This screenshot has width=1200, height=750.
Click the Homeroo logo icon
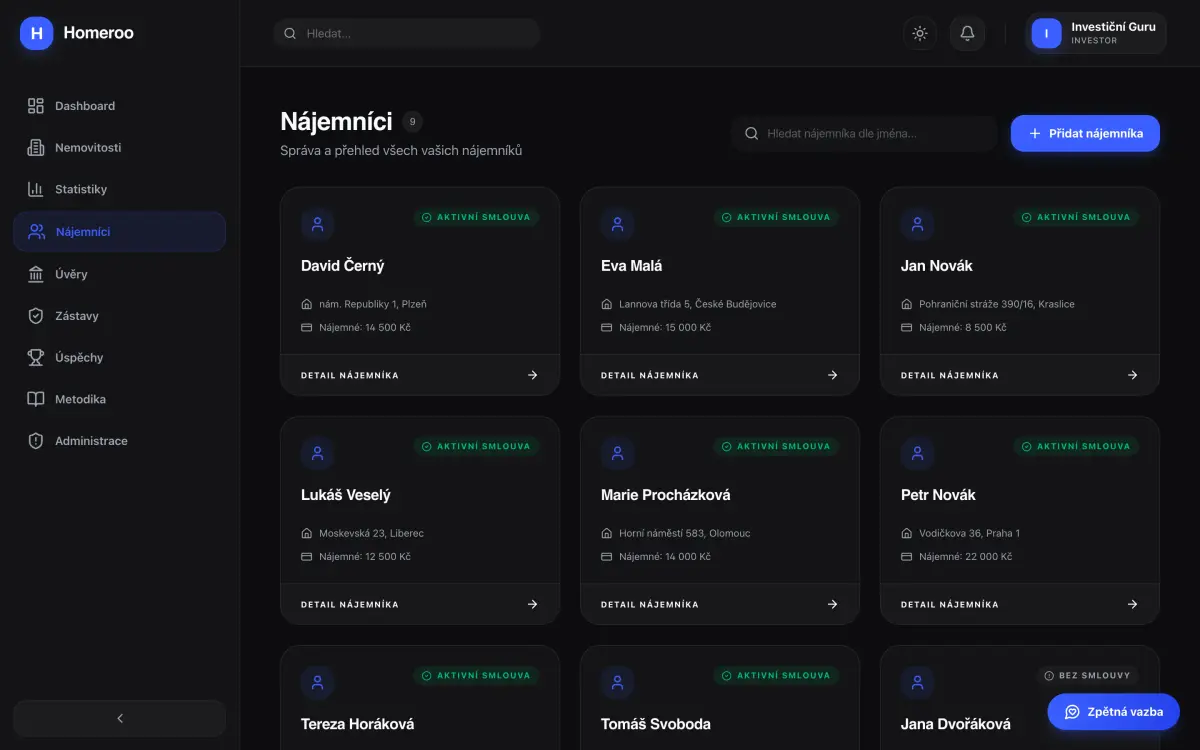[36, 33]
